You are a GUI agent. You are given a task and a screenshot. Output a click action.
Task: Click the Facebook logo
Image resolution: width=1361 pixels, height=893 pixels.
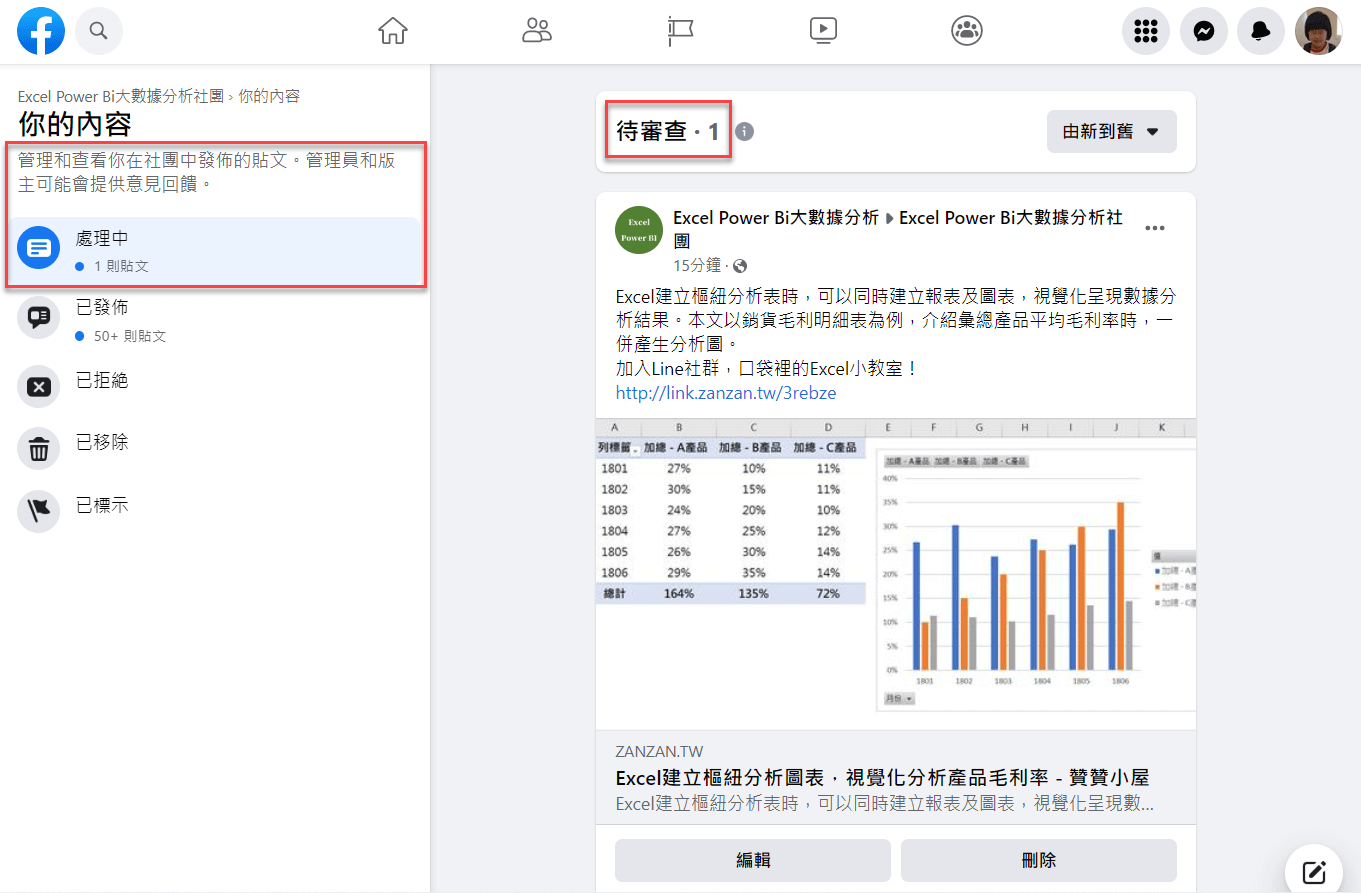tap(41, 31)
